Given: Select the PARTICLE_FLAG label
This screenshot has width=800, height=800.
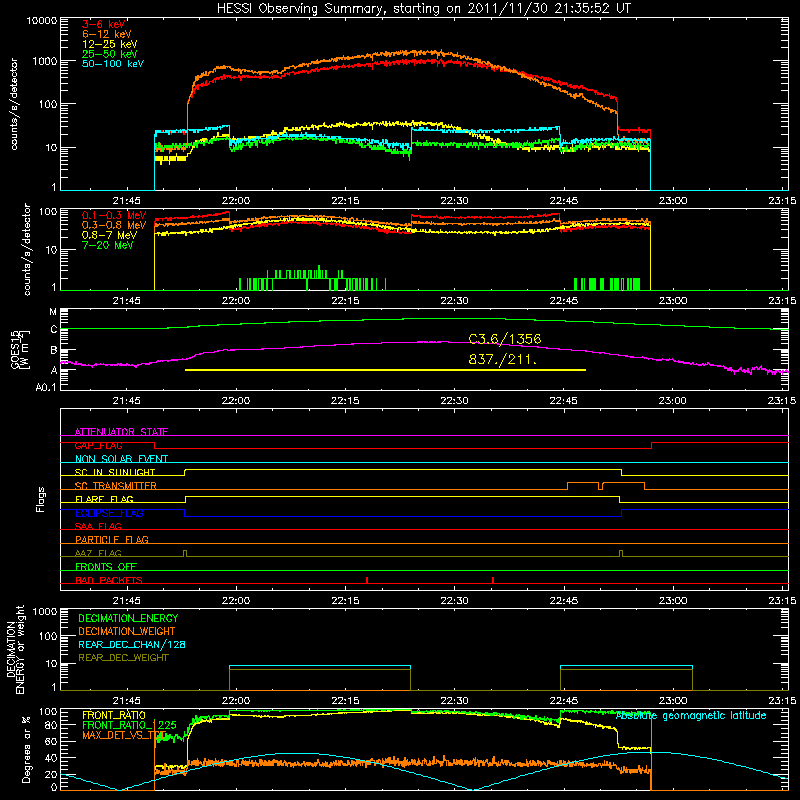Looking at the screenshot, I should click(112, 539).
